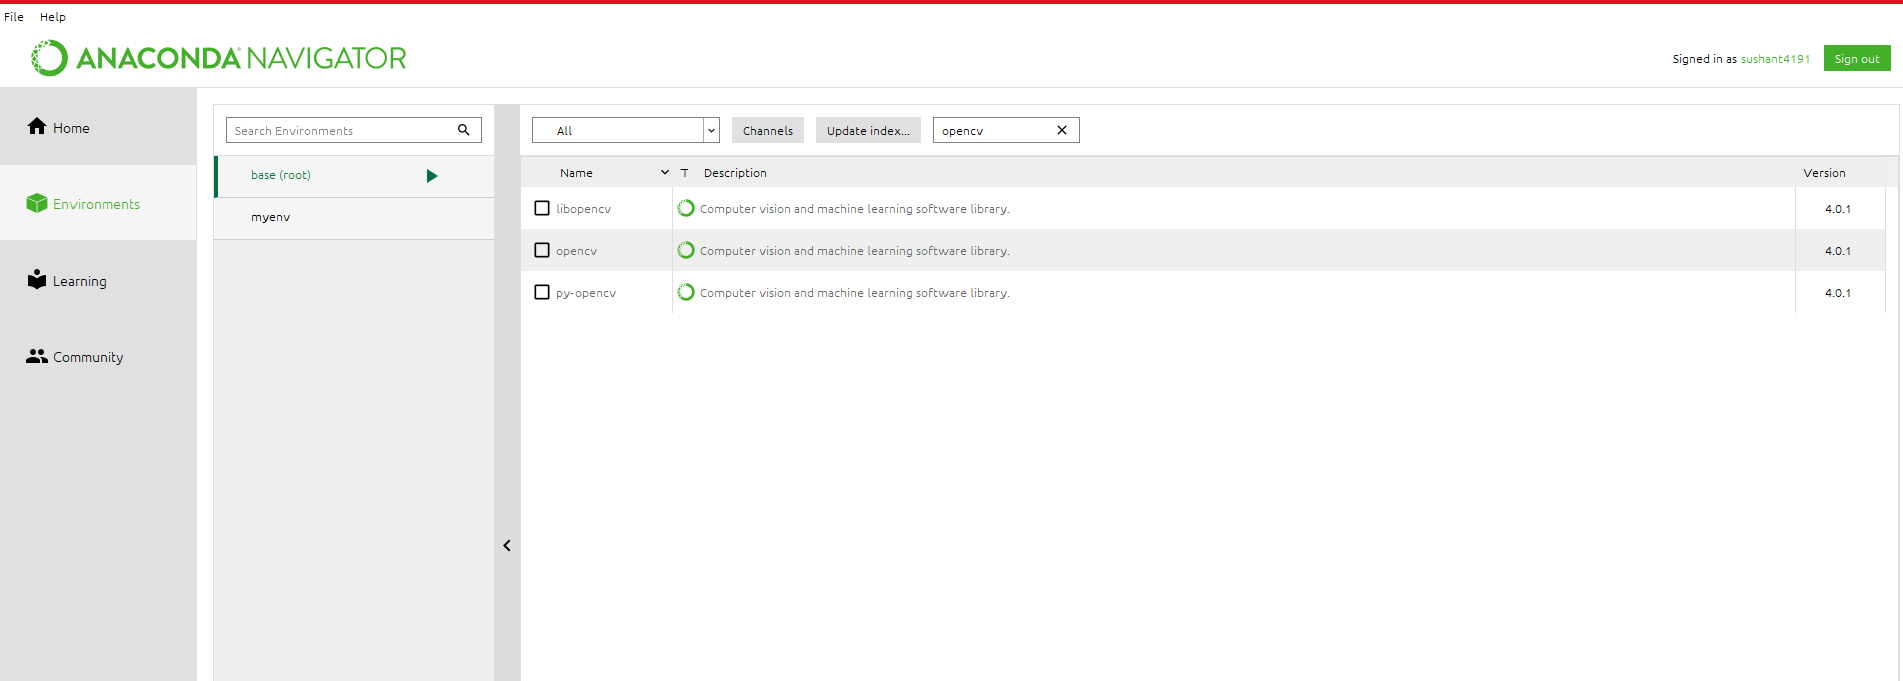Image resolution: width=1903 pixels, height=681 pixels.
Task: Open the Home section icon
Action: coord(37,126)
